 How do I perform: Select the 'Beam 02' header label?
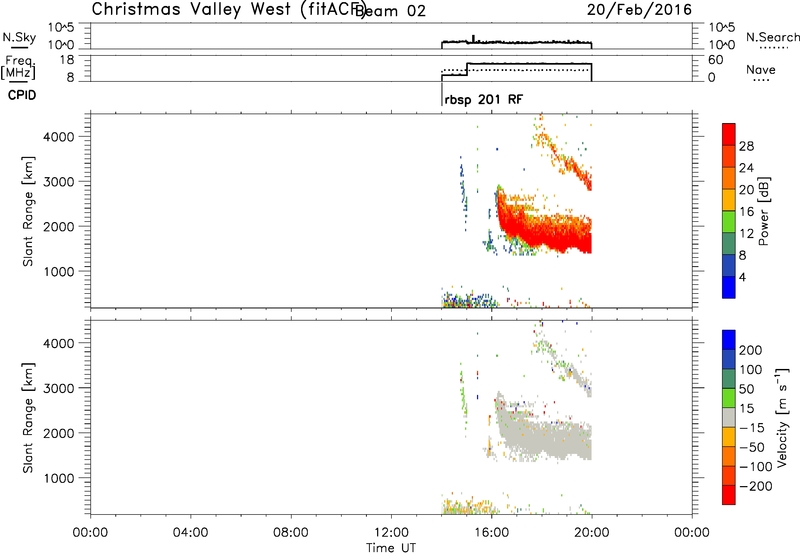(x=390, y=11)
